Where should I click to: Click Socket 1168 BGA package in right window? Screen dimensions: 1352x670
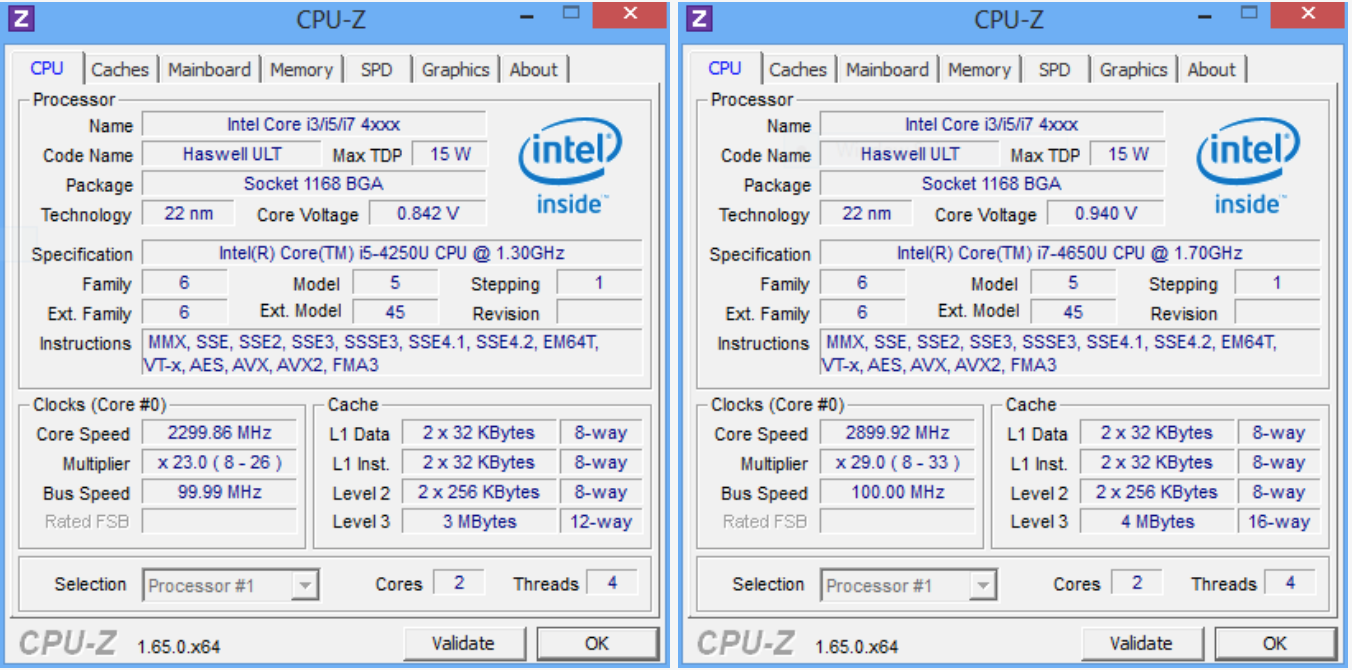pyautogui.click(x=992, y=184)
